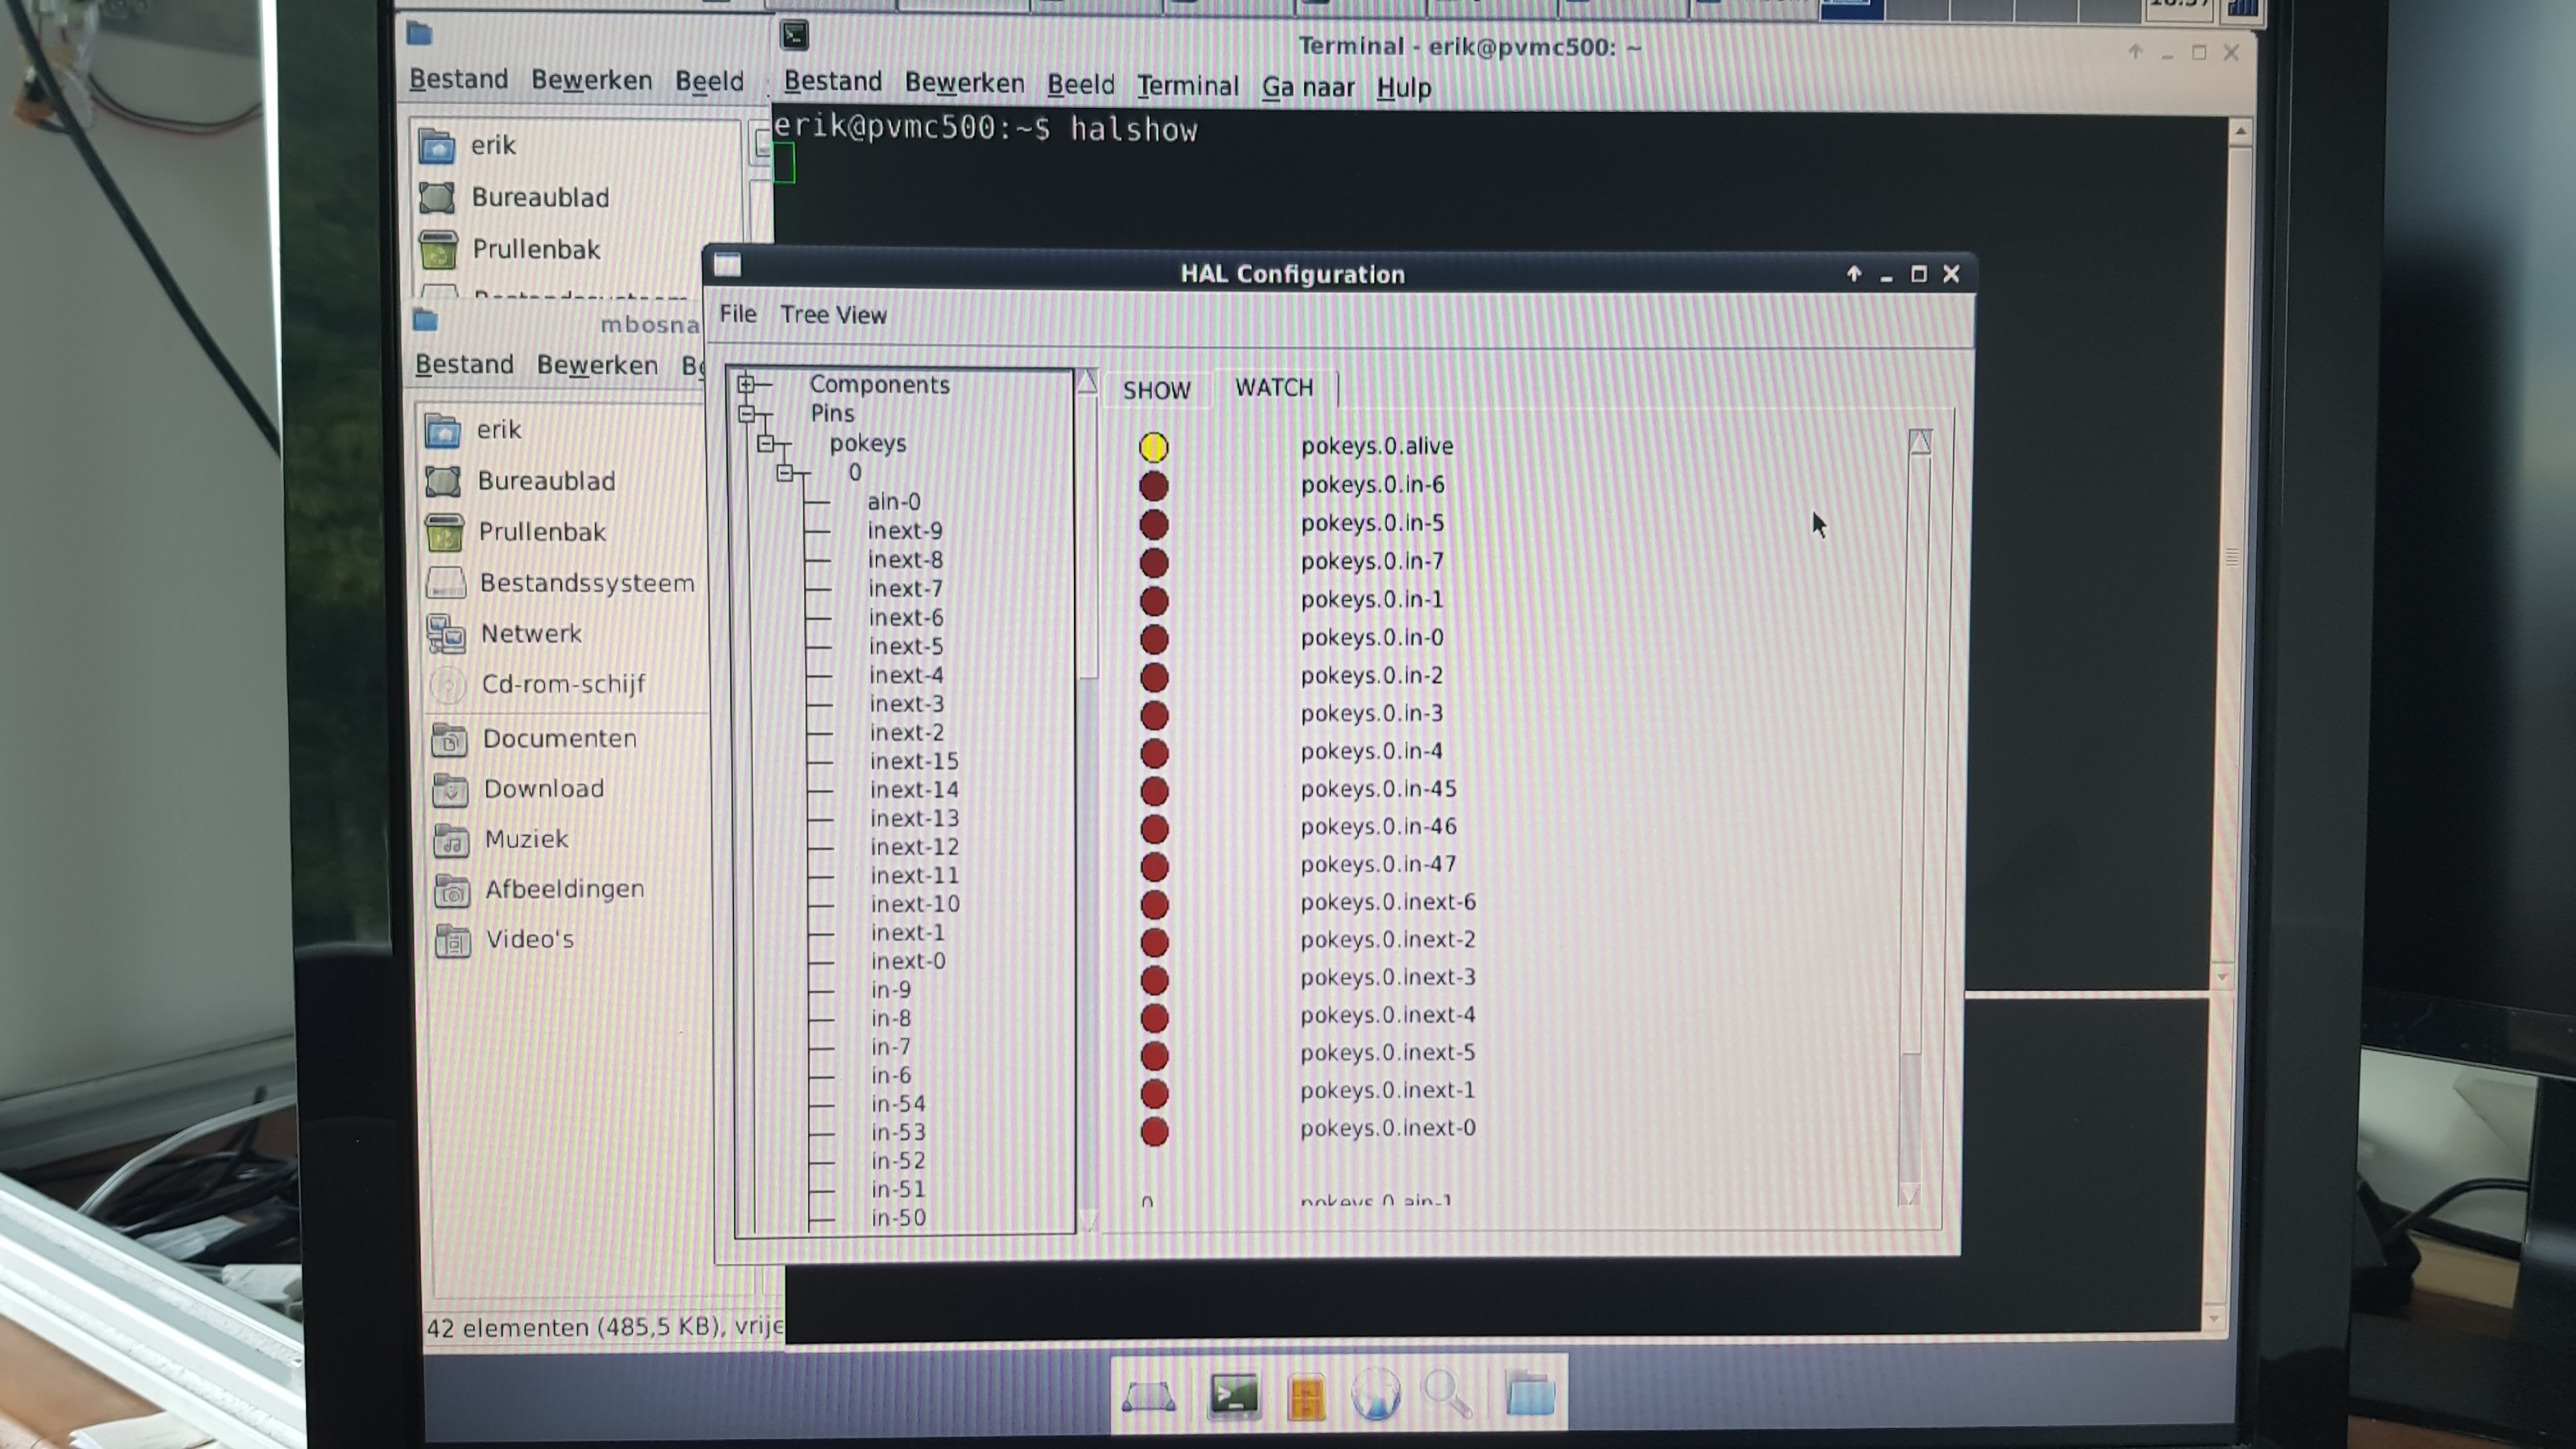Viewport: 2576px width, 1449px height.
Task: Expand the Components tree node
Action: click(x=746, y=384)
